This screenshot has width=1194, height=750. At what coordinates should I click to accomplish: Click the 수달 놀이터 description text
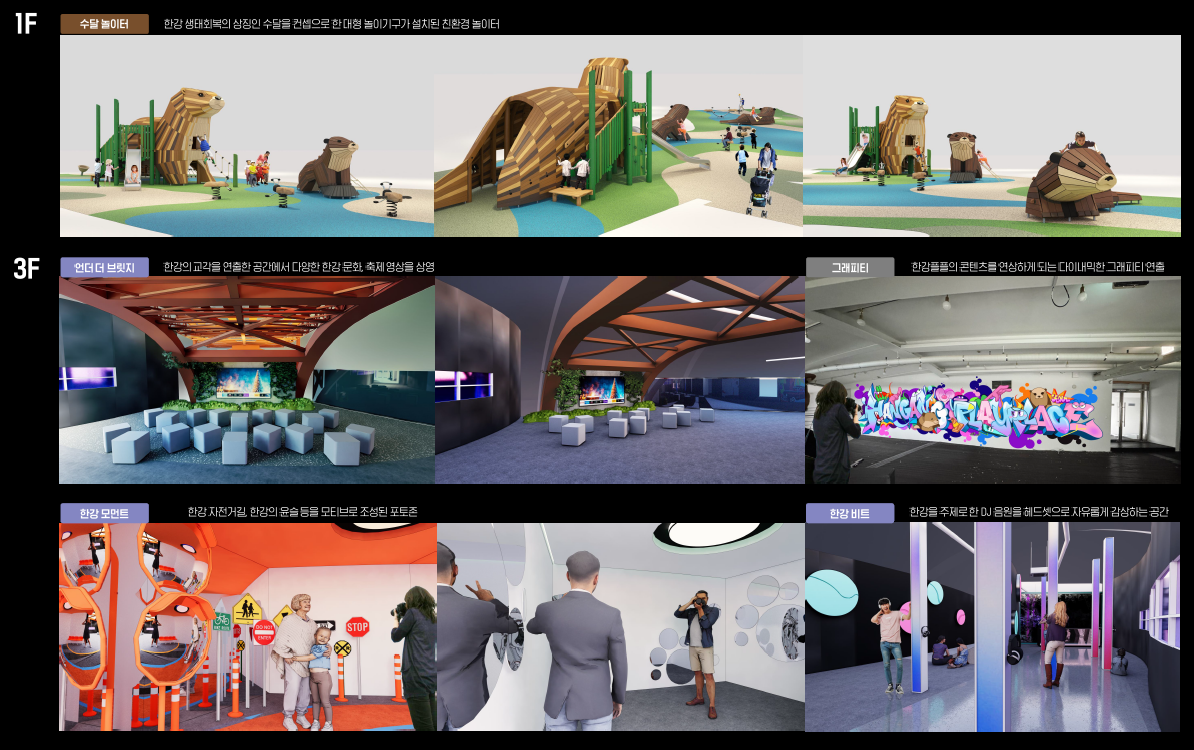pyautogui.click(x=331, y=24)
